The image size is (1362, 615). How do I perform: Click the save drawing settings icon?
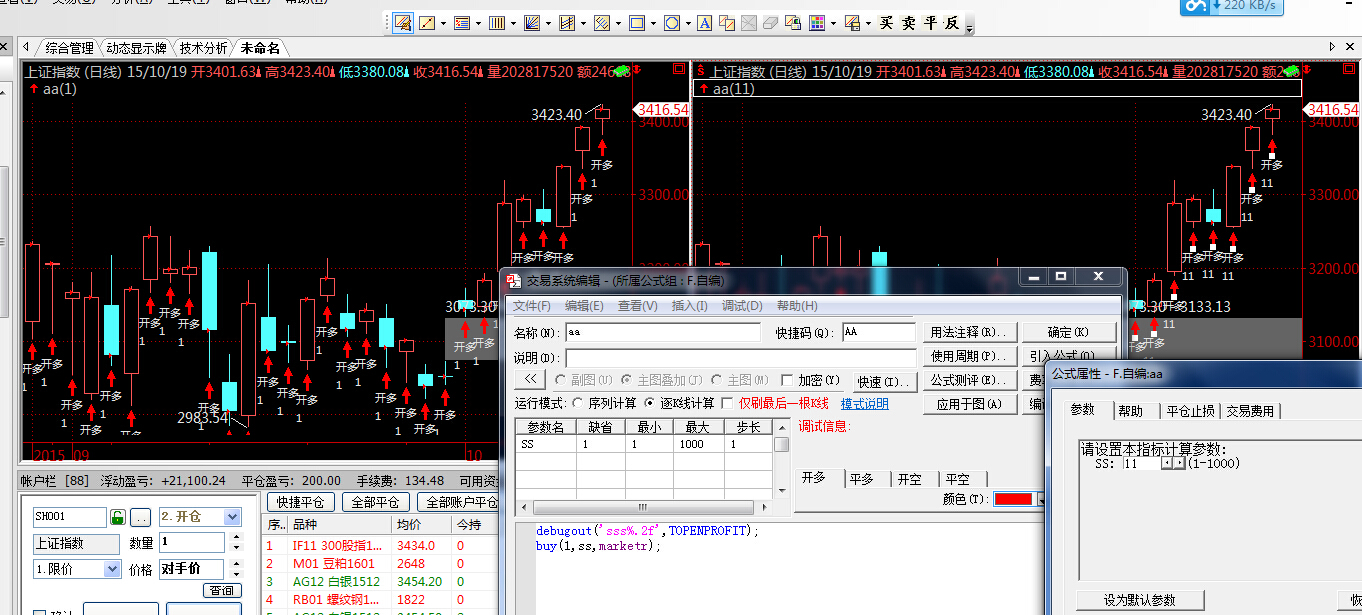click(852, 22)
